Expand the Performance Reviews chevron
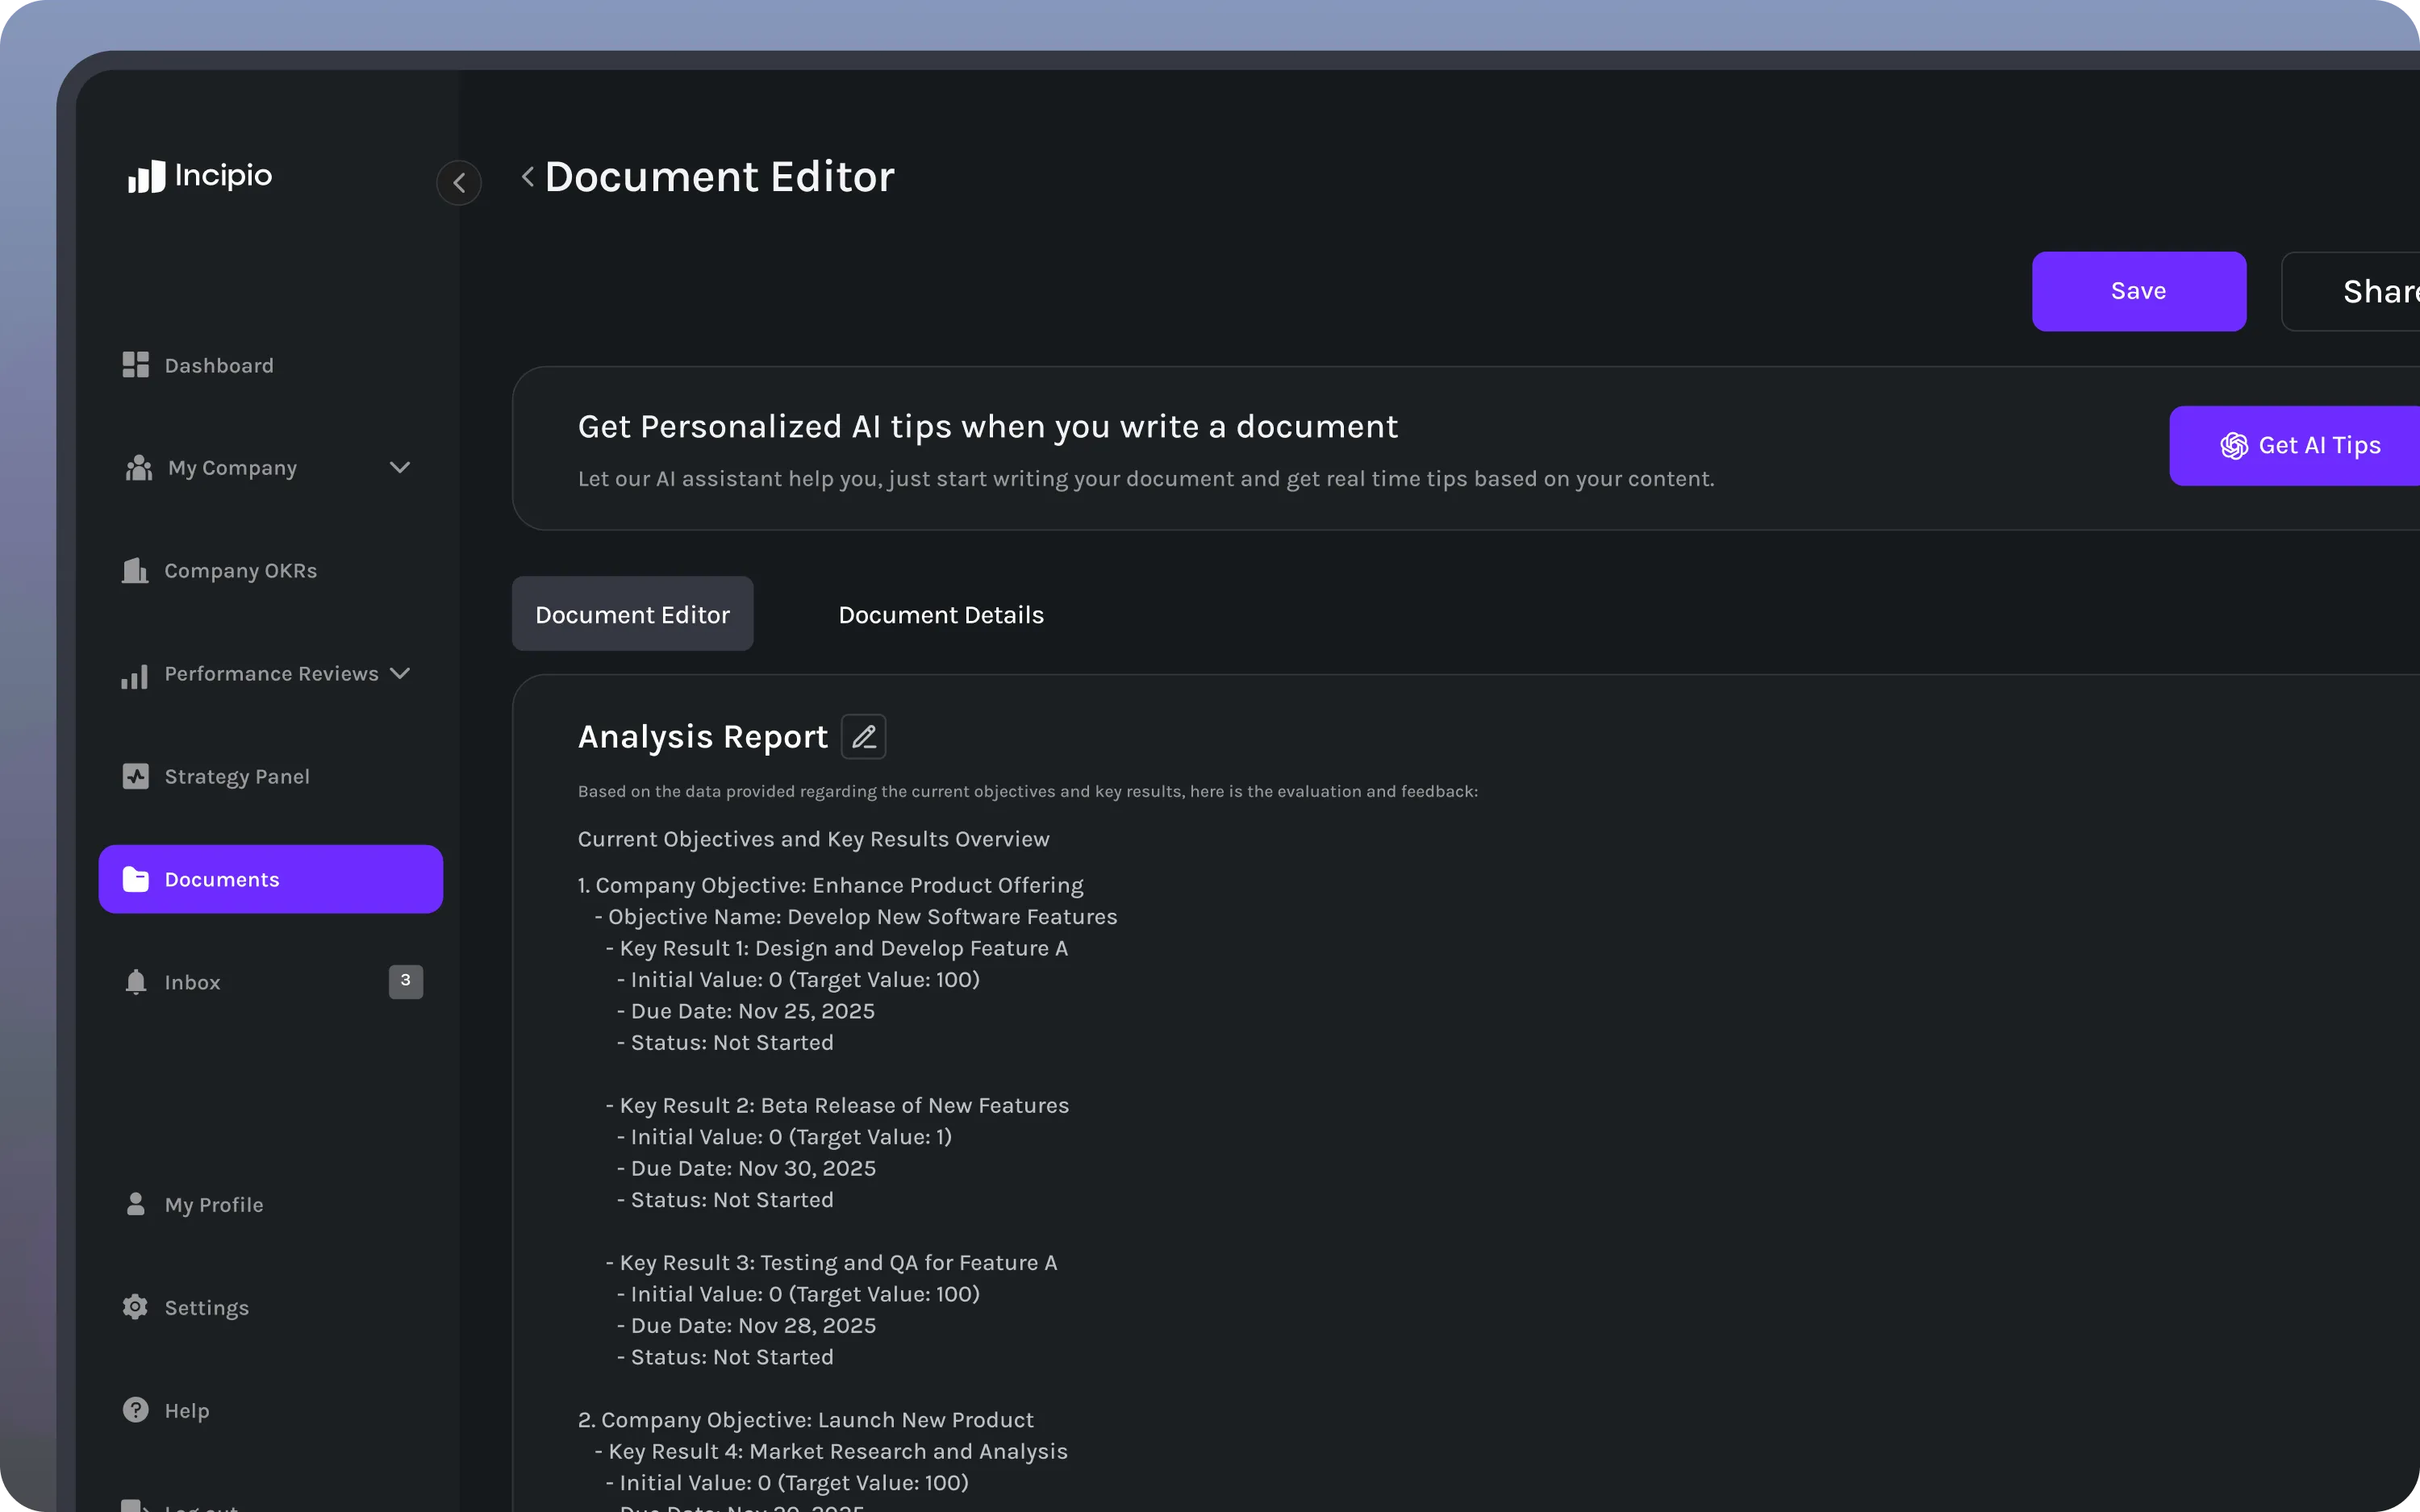The height and width of the screenshot is (1512, 2420). (400, 674)
